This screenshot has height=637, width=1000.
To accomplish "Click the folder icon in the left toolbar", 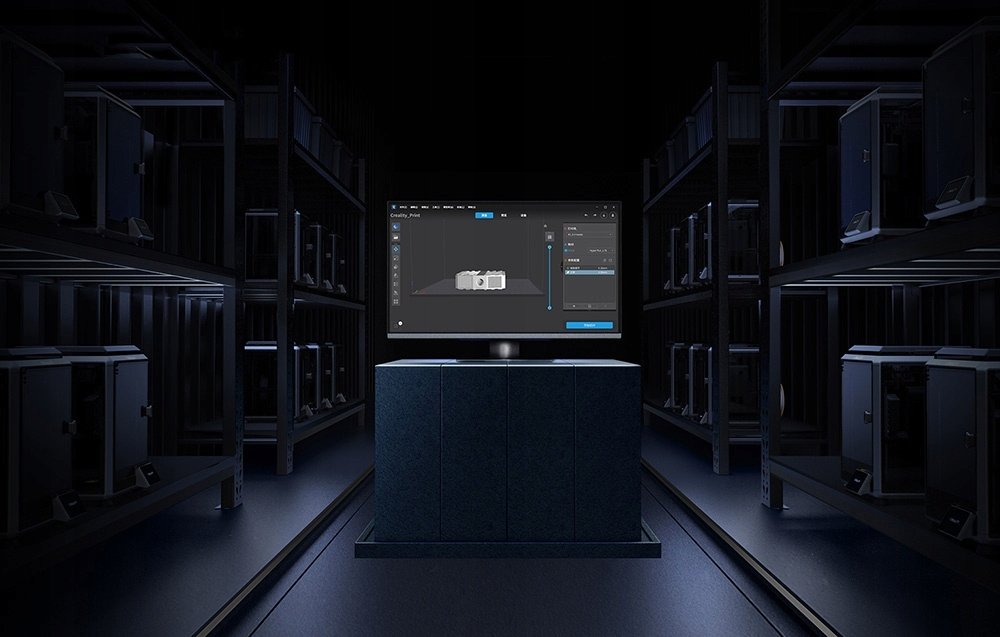I will pos(396,237).
